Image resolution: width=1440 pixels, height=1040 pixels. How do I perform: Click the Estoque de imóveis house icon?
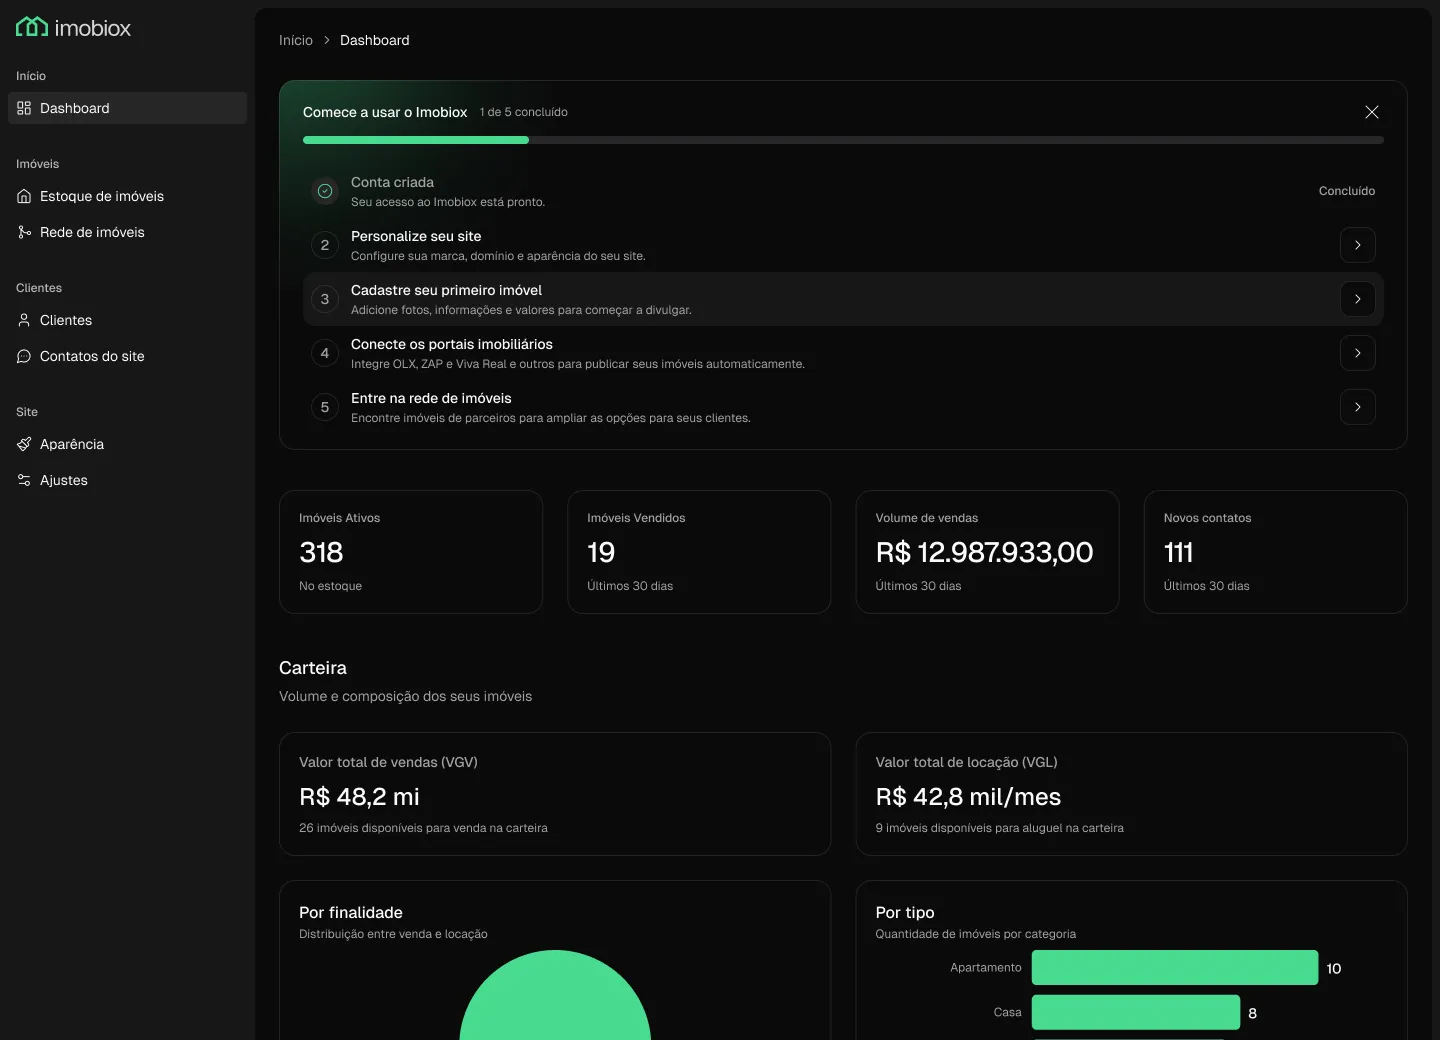[x=24, y=196]
